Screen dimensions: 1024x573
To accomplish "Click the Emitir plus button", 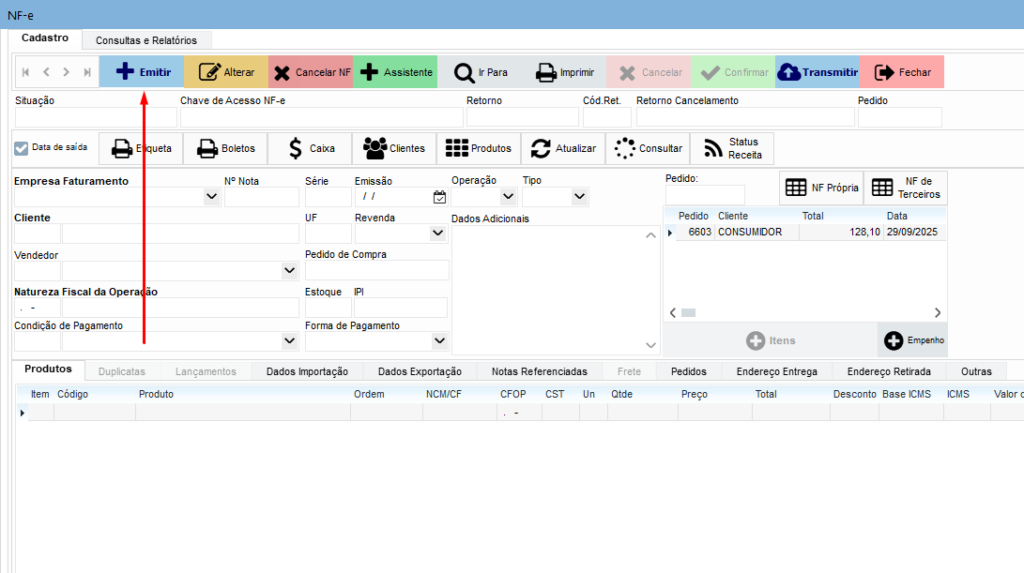I will coord(142,72).
